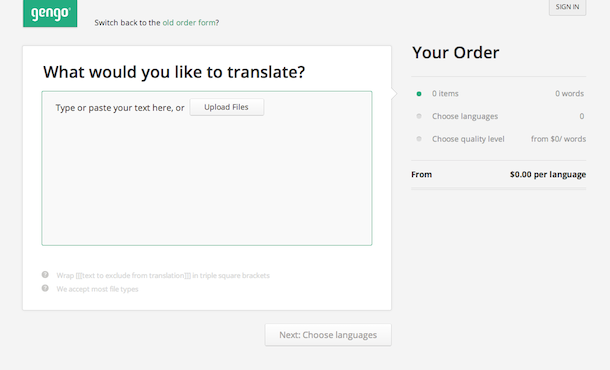Click the We accept most file types hint
Image resolution: width=610 pixels, height=370 pixels.
point(97,289)
